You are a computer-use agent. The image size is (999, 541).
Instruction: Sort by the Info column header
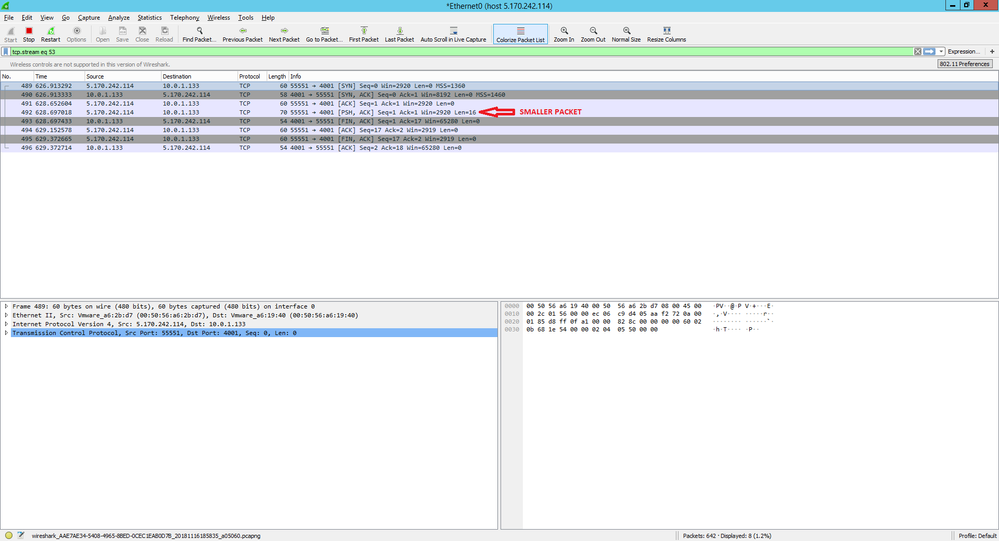(643, 76)
